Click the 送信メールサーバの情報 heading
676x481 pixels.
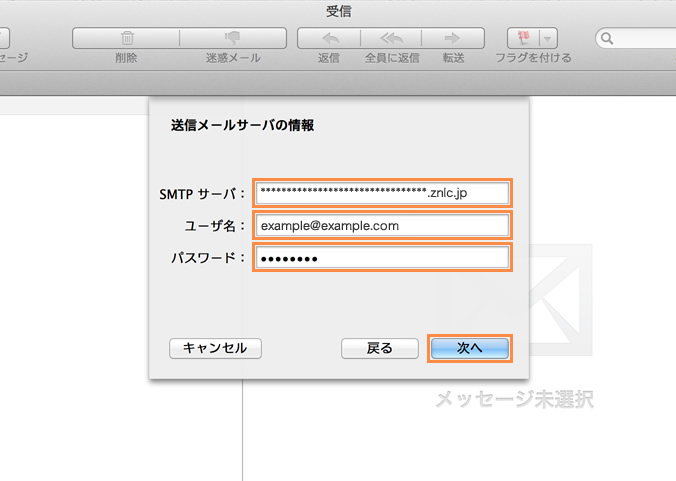click(242, 125)
